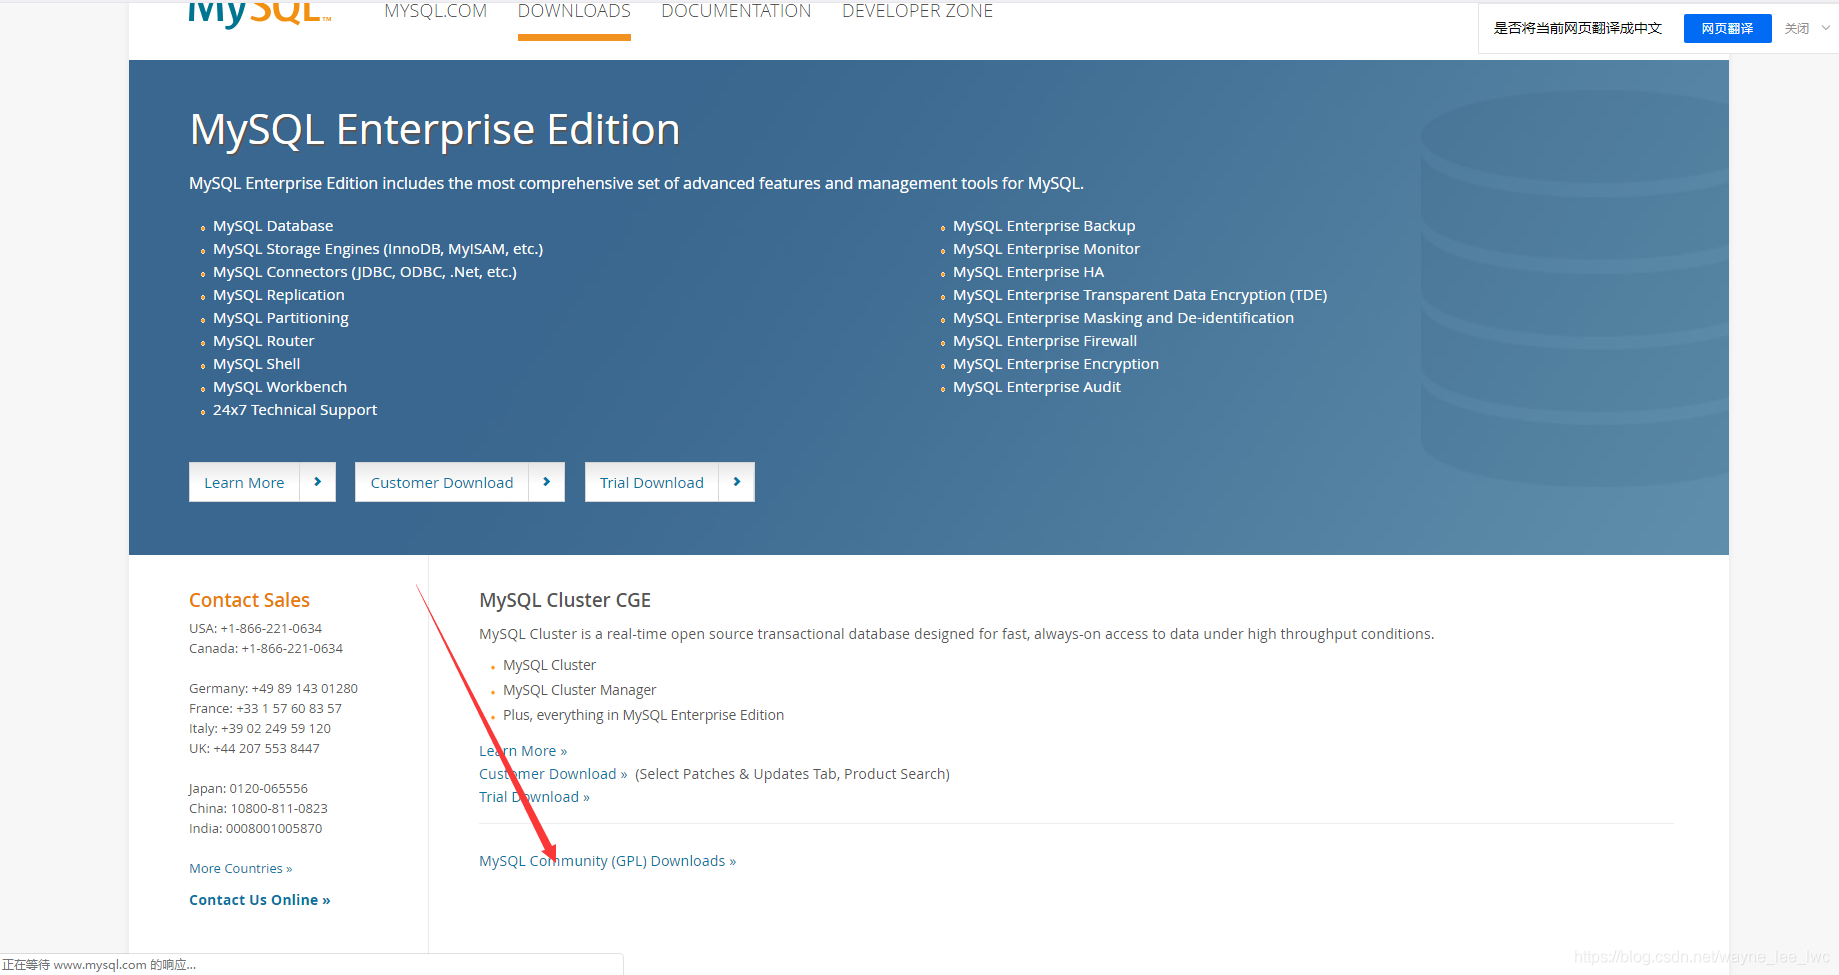Click MySQL Cluster CGE heading
Viewport: 1839px width, 975px height.
[x=565, y=600]
